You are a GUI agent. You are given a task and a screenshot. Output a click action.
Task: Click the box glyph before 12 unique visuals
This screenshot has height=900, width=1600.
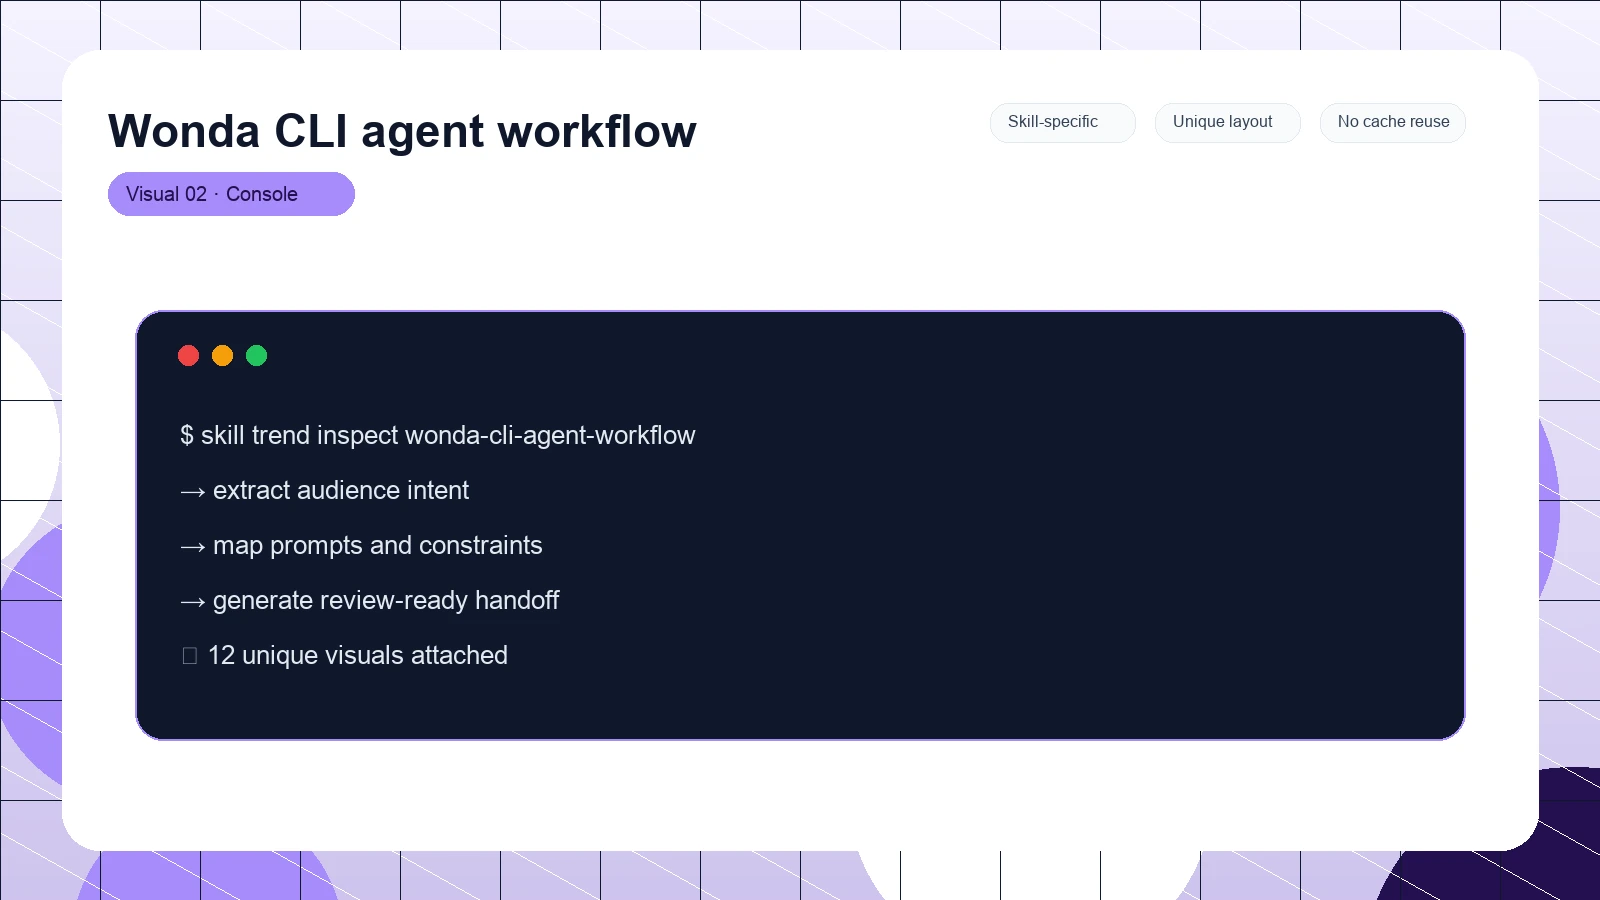coord(189,656)
